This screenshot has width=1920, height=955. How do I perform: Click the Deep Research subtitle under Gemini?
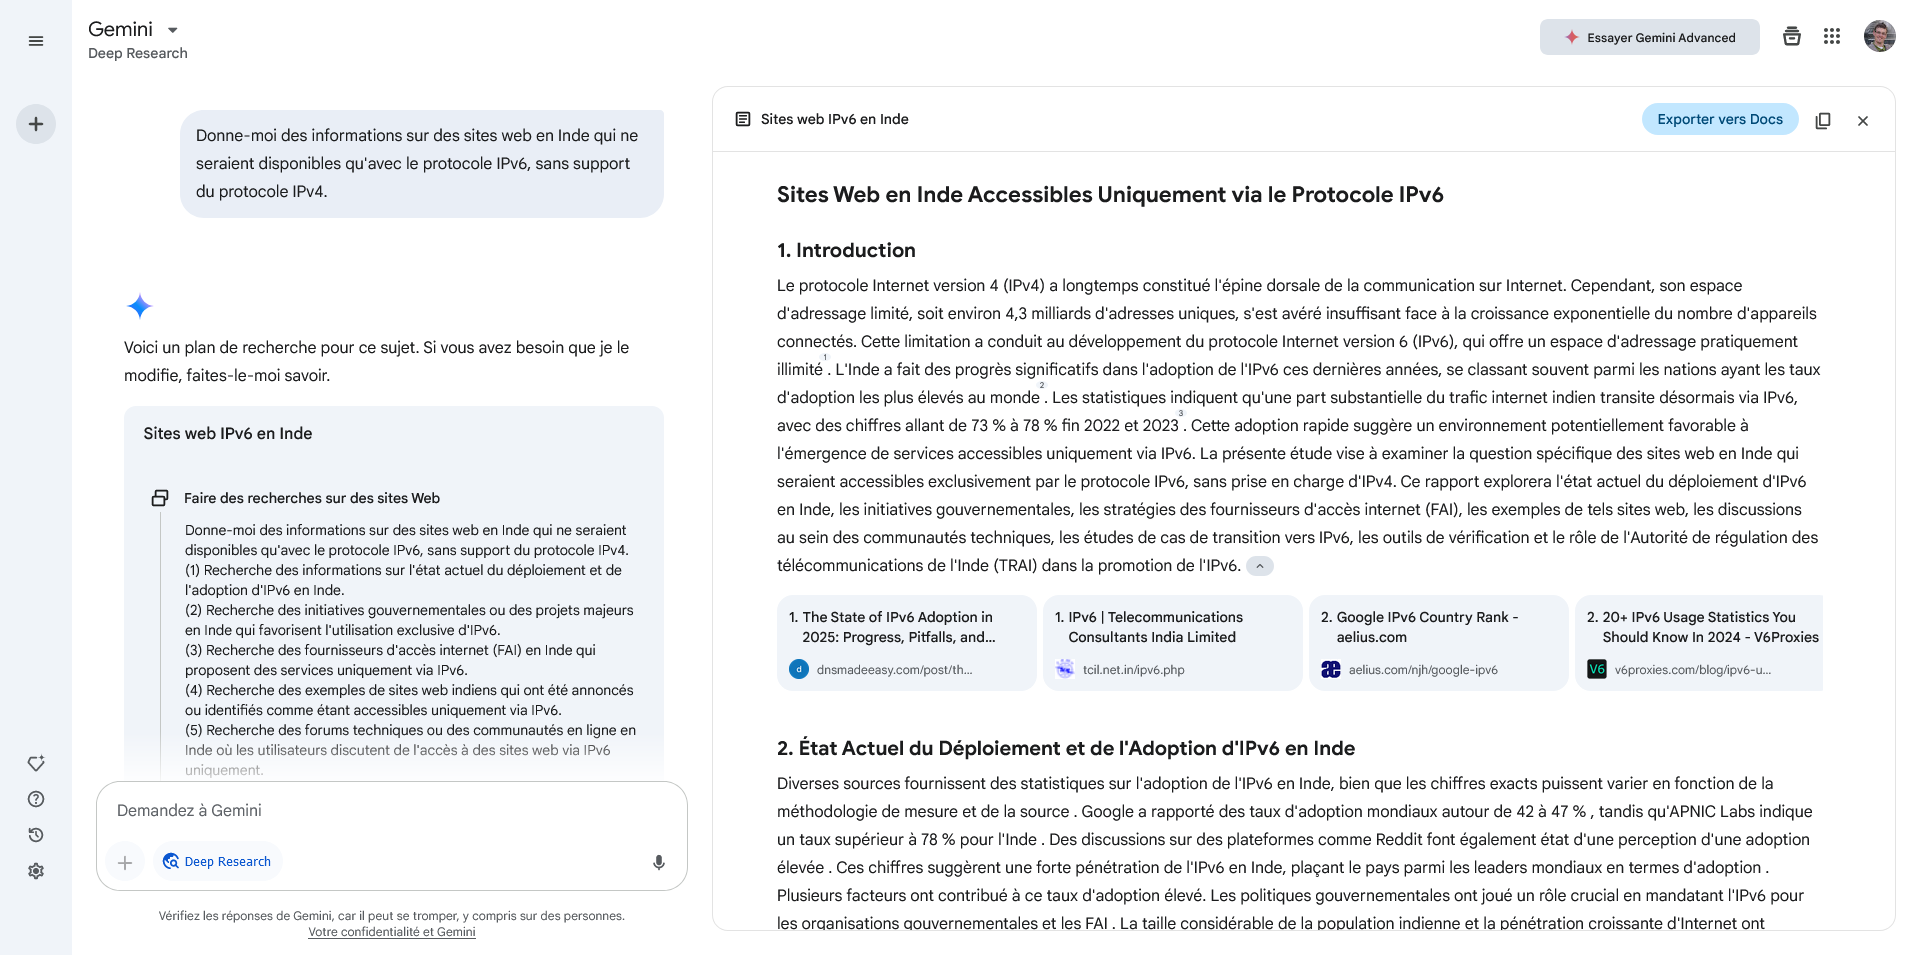tap(138, 53)
